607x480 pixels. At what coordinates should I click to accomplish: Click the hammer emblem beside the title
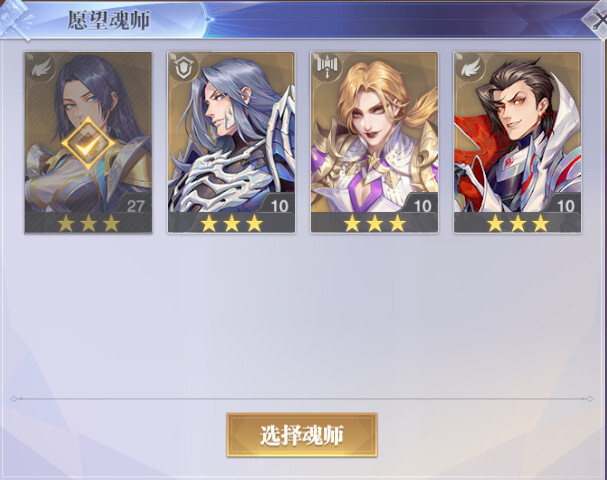point(15,20)
